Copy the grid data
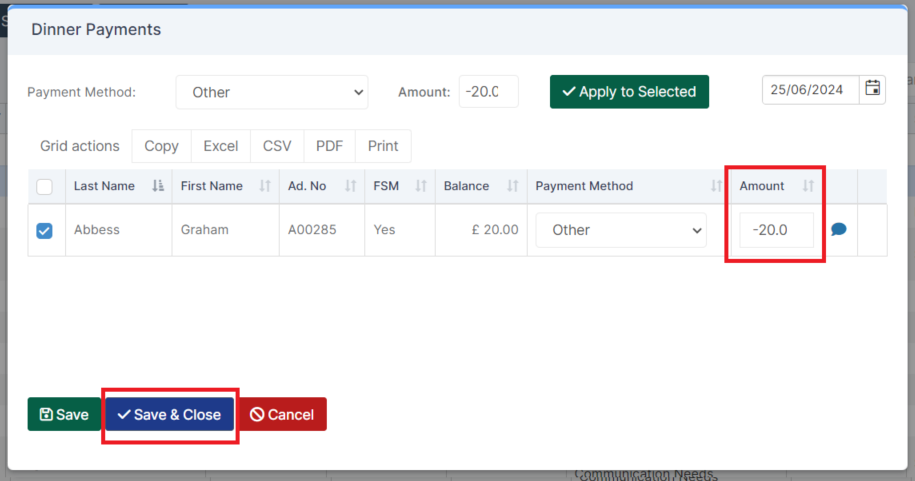The image size is (915, 481). click(x=162, y=146)
